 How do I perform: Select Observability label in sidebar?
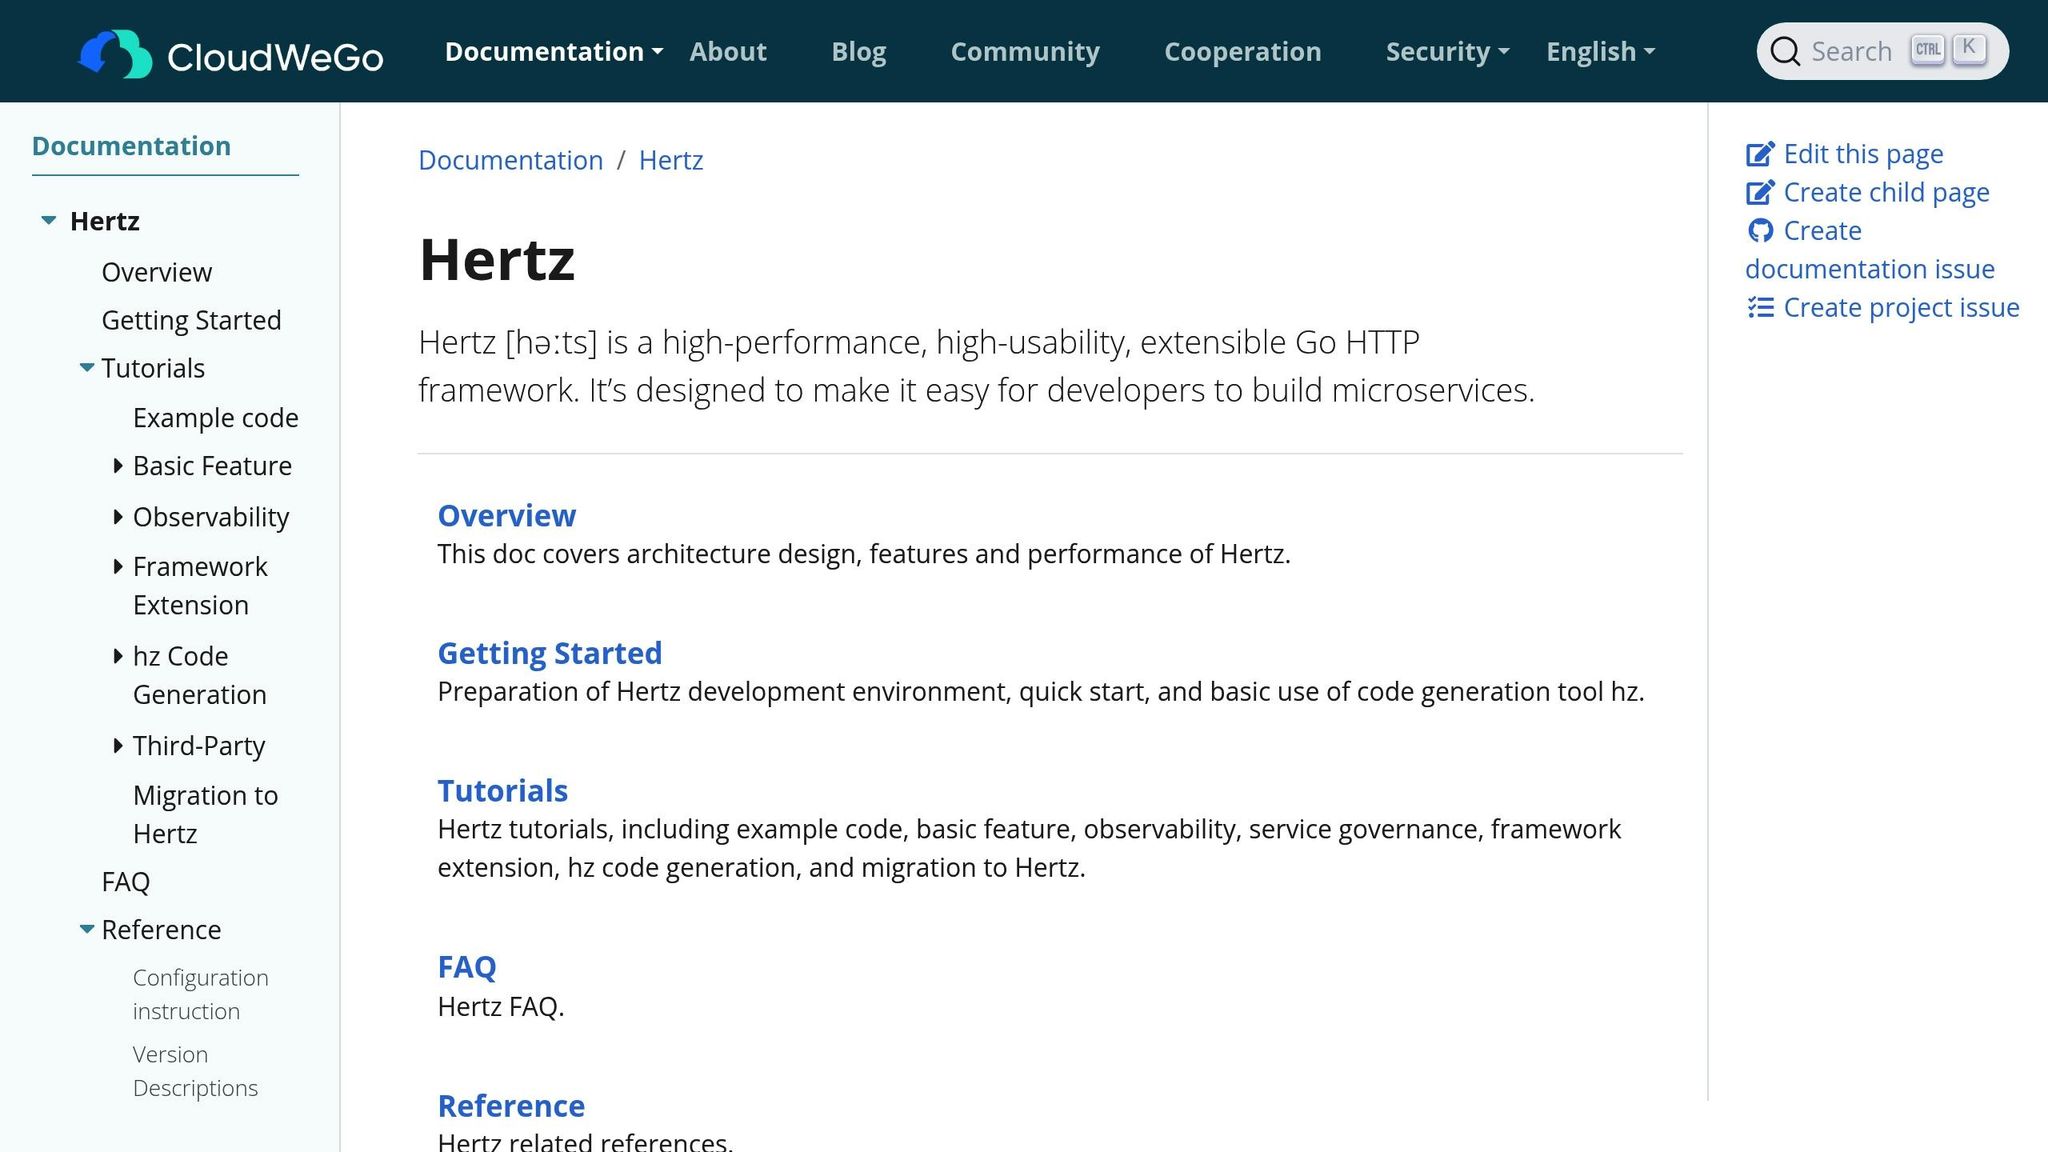pyautogui.click(x=211, y=517)
